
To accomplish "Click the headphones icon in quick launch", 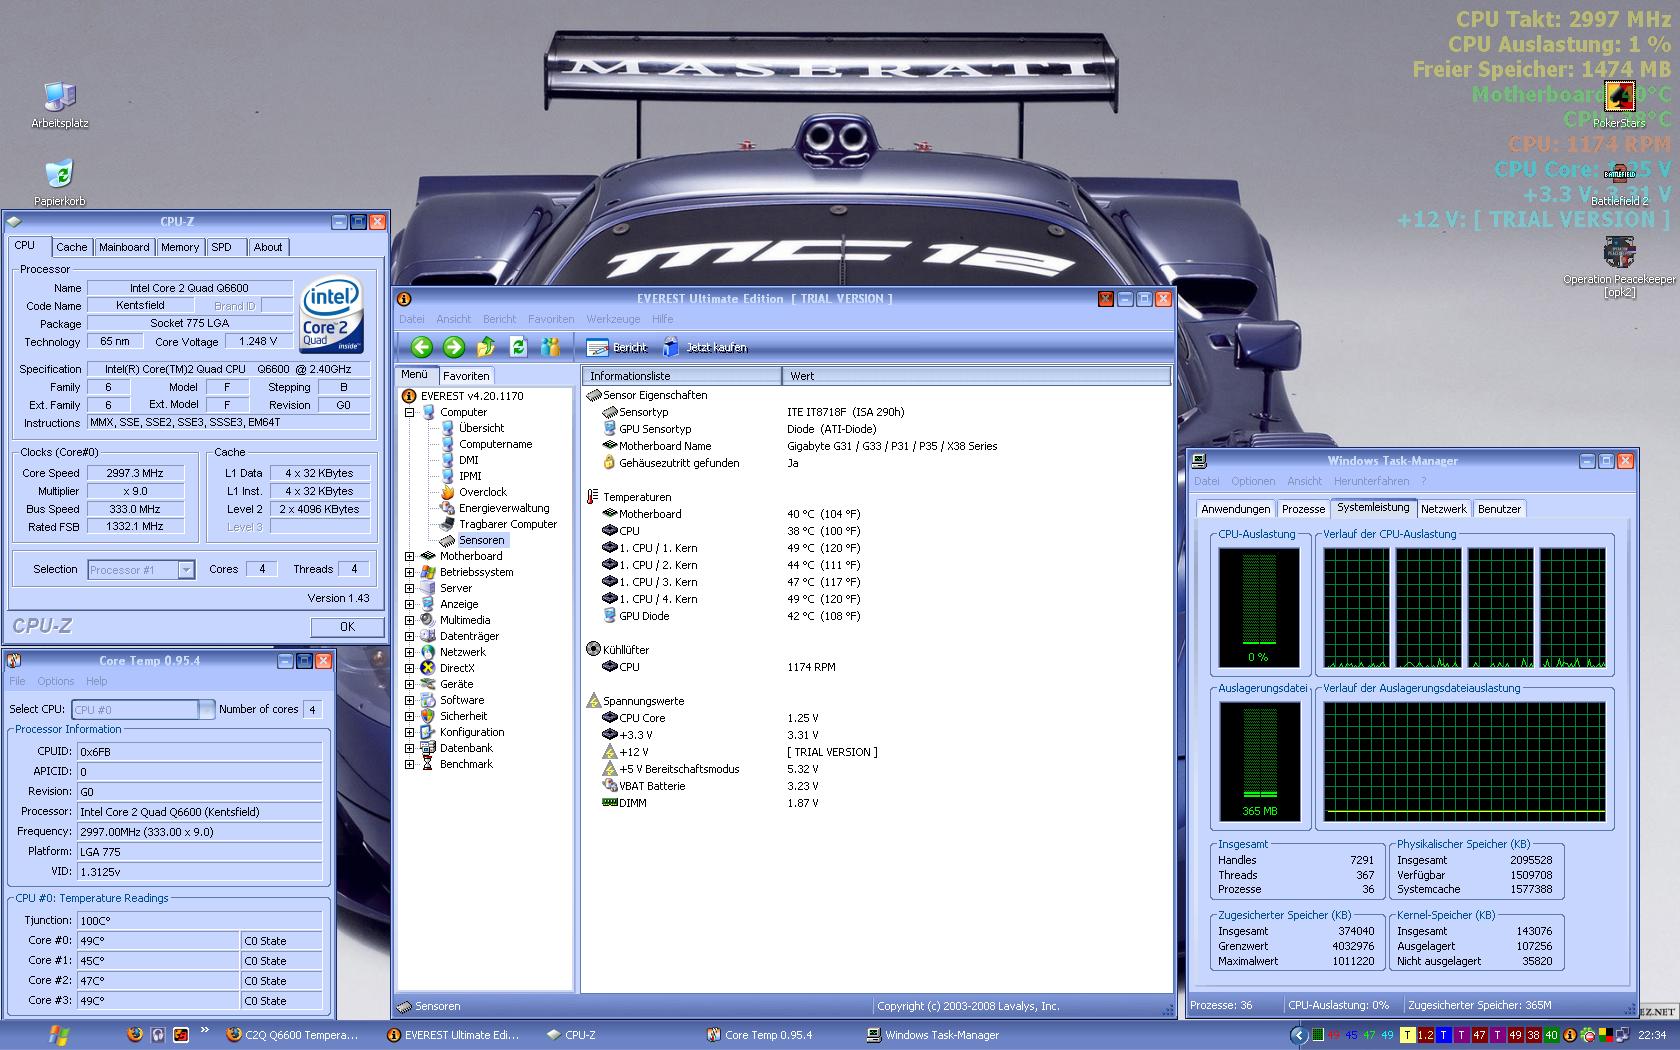I will (158, 1035).
